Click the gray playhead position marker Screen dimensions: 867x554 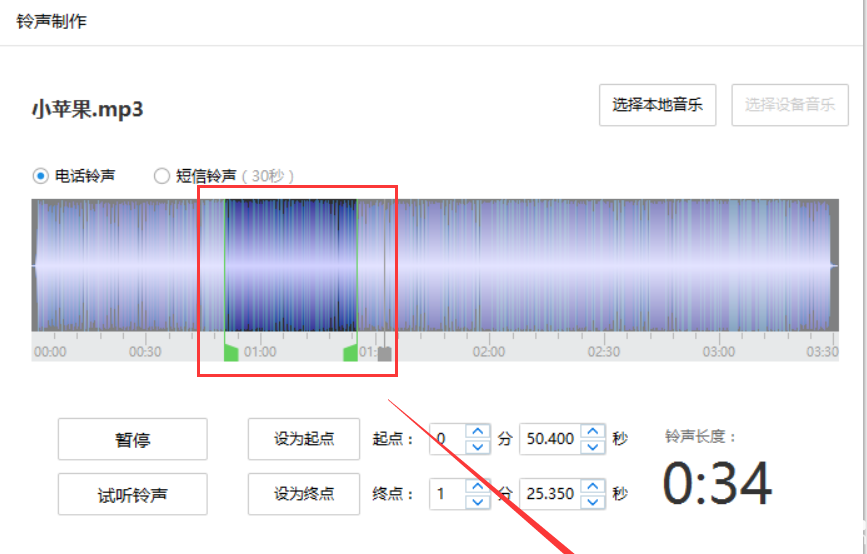click(x=385, y=354)
